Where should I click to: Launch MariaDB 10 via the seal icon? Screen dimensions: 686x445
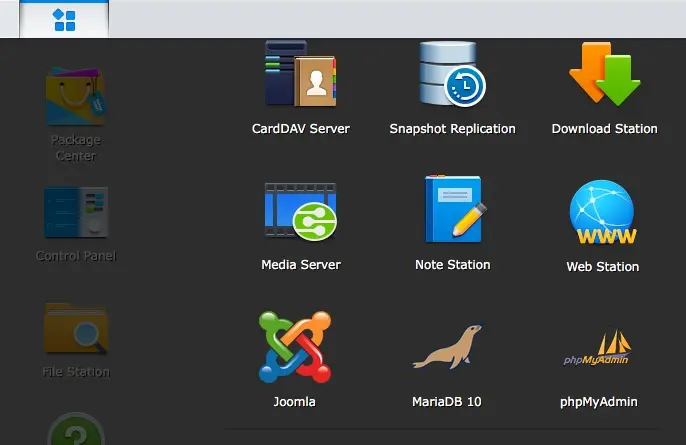[447, 348]
